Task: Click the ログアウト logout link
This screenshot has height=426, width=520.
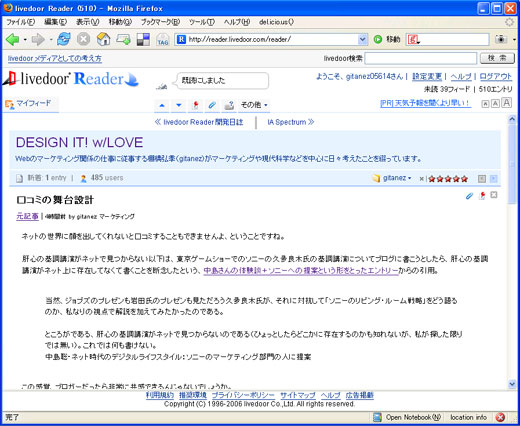Action: (495, 77)
